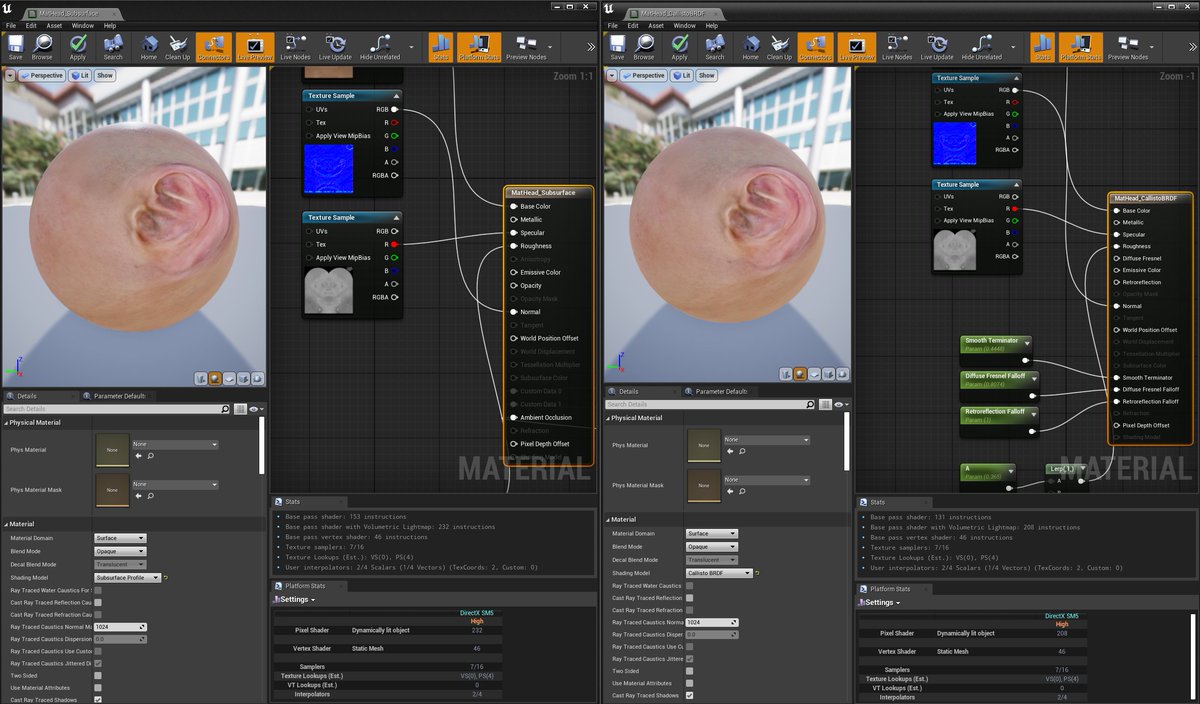The height and width of the screenshot is (704, 1200).
Task: Toggle Cast Ray Traced Shadows in right window
Action: click(690, 695)
